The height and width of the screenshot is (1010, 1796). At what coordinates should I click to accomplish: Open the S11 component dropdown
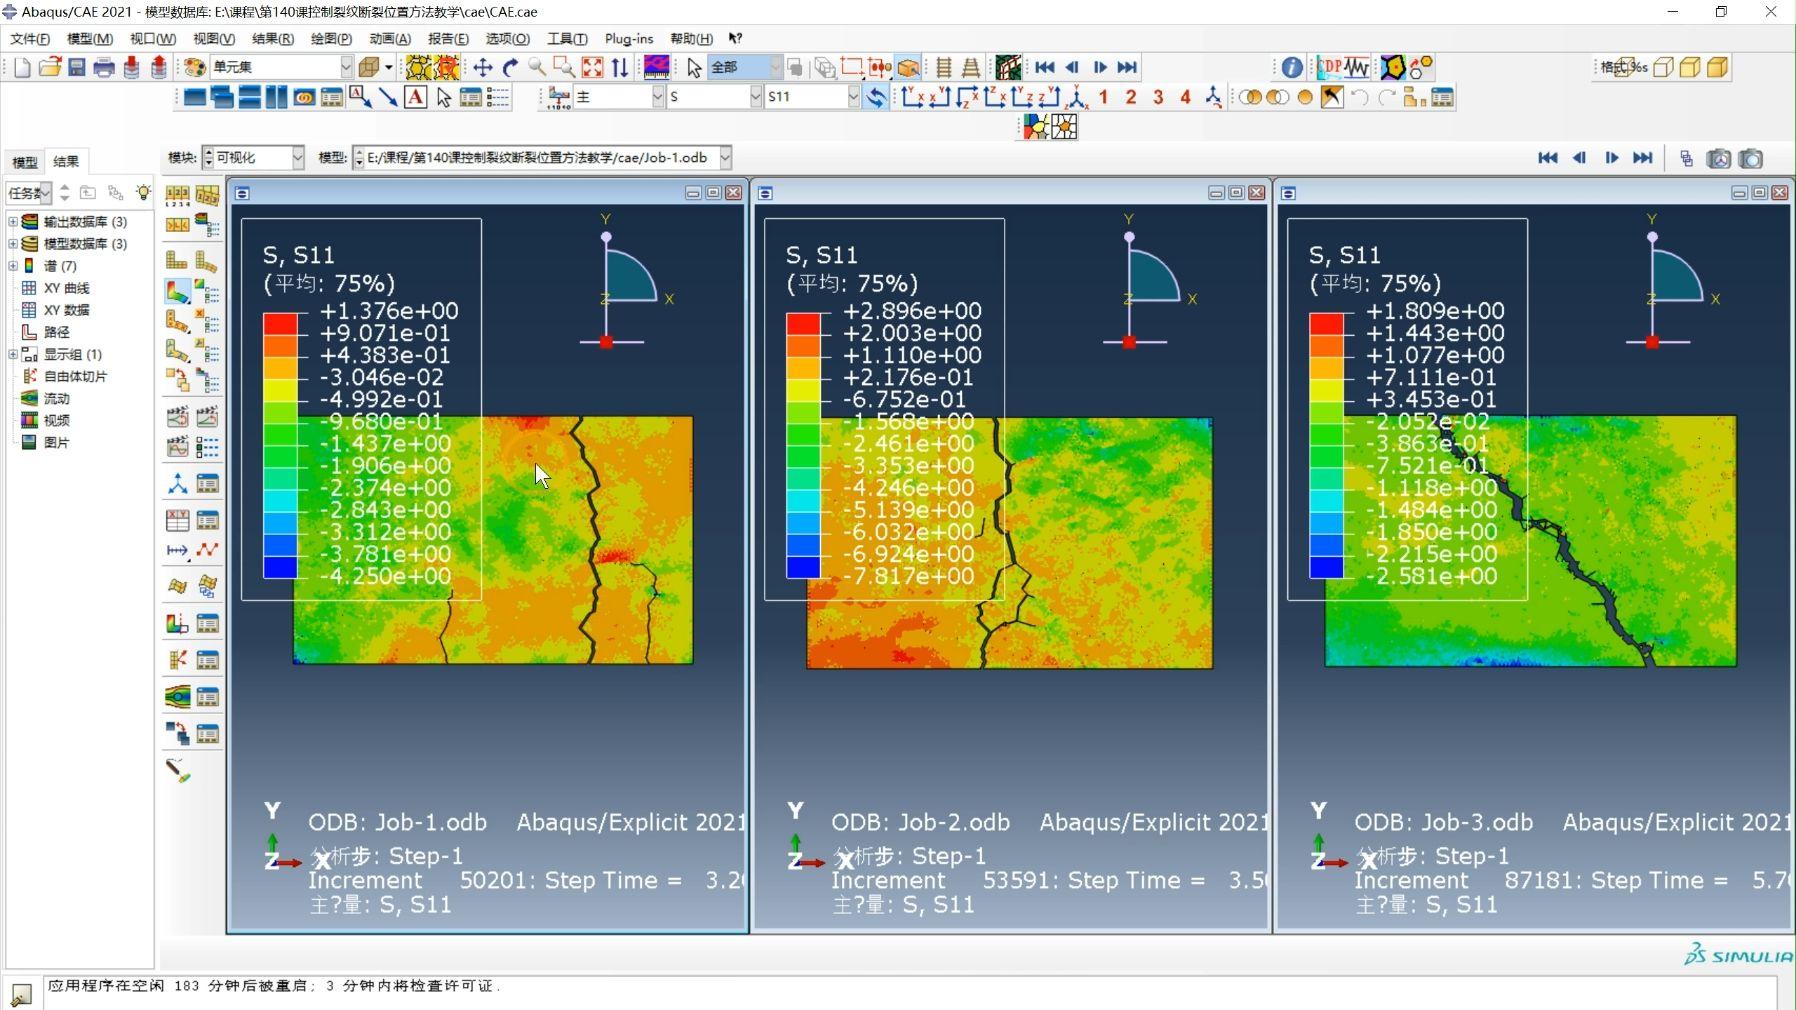(852, 97)
